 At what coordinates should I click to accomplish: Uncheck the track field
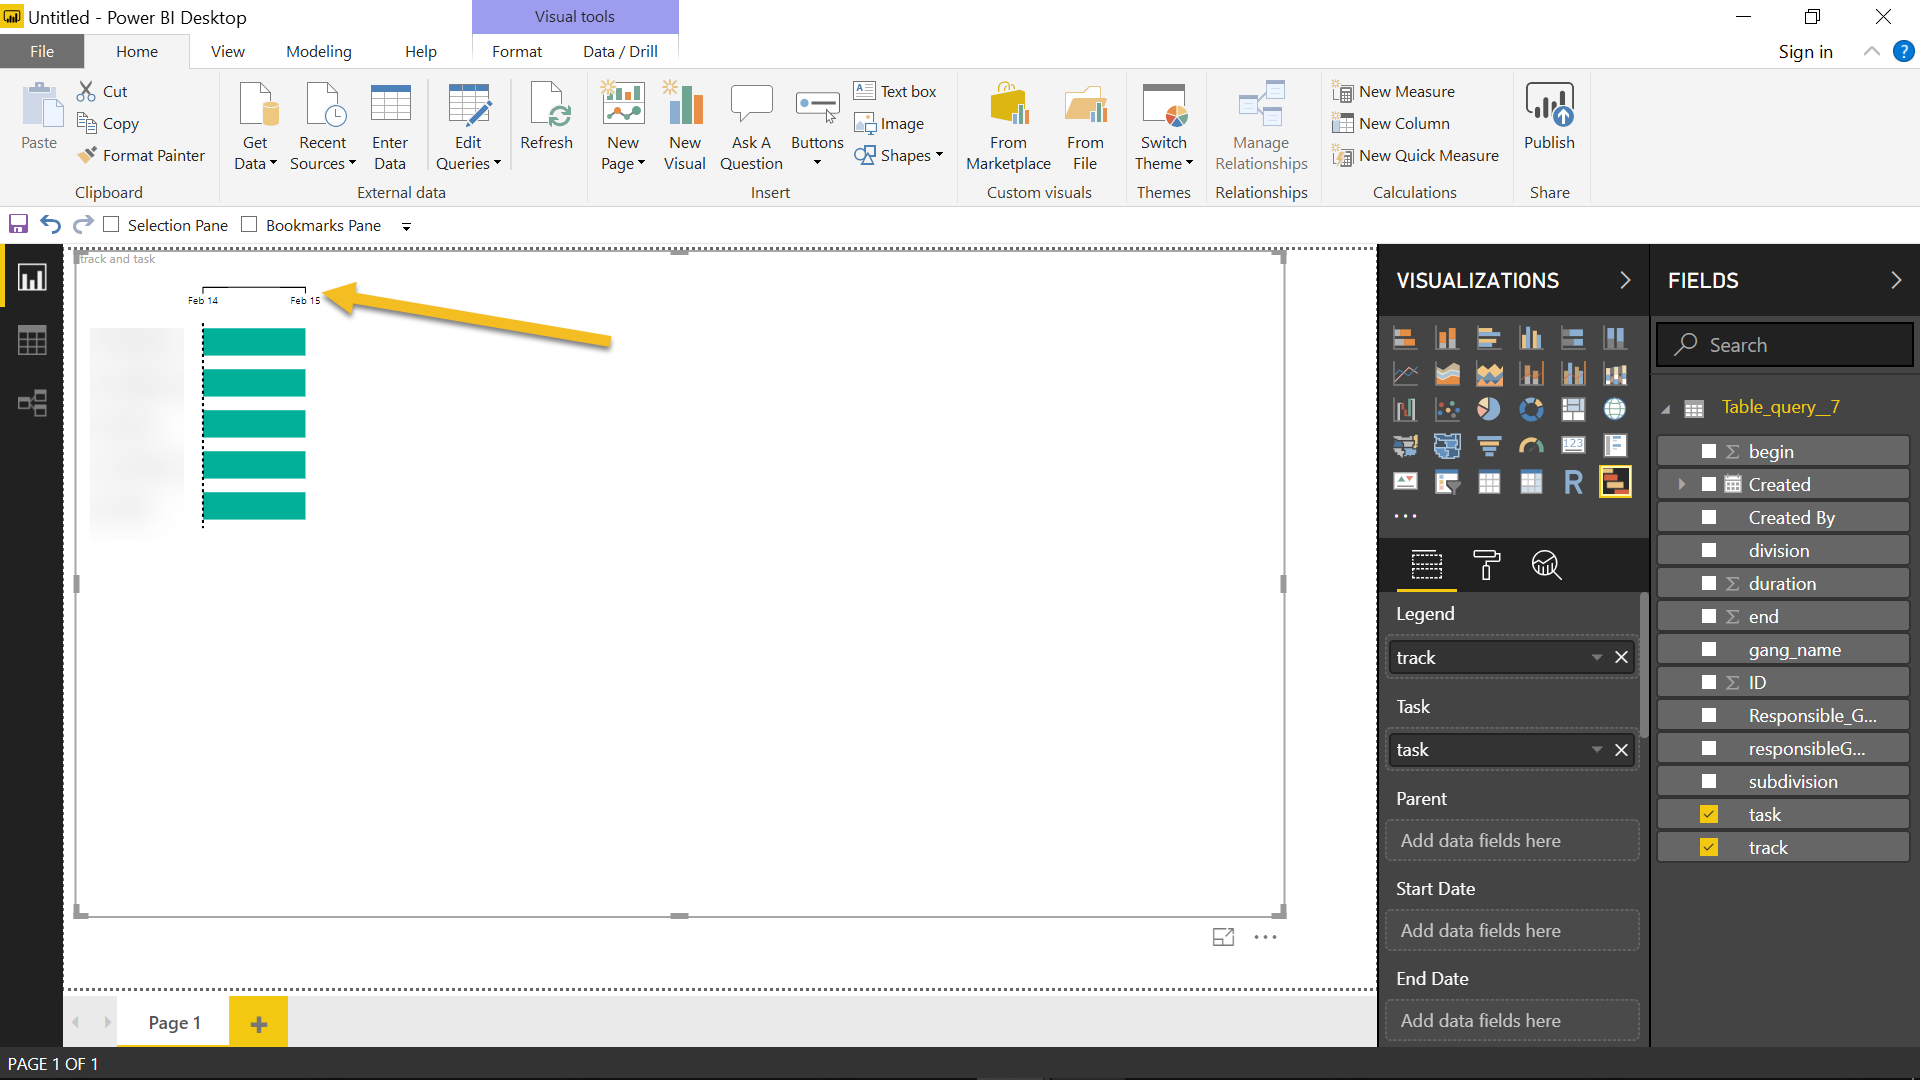1709,848
